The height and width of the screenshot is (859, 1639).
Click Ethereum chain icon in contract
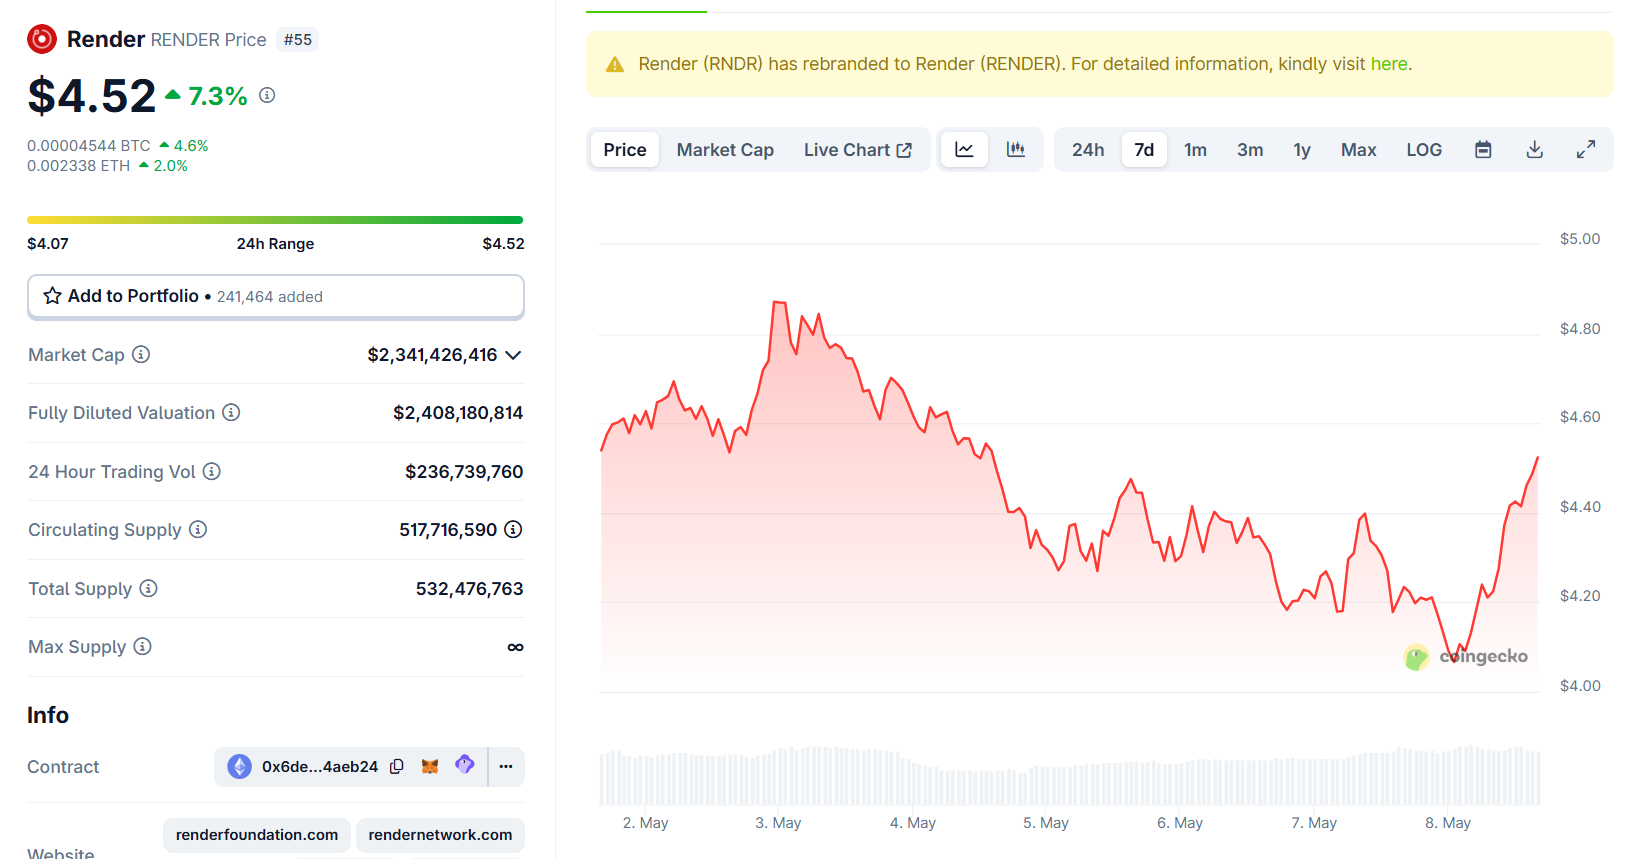click(x=239, y=767)
